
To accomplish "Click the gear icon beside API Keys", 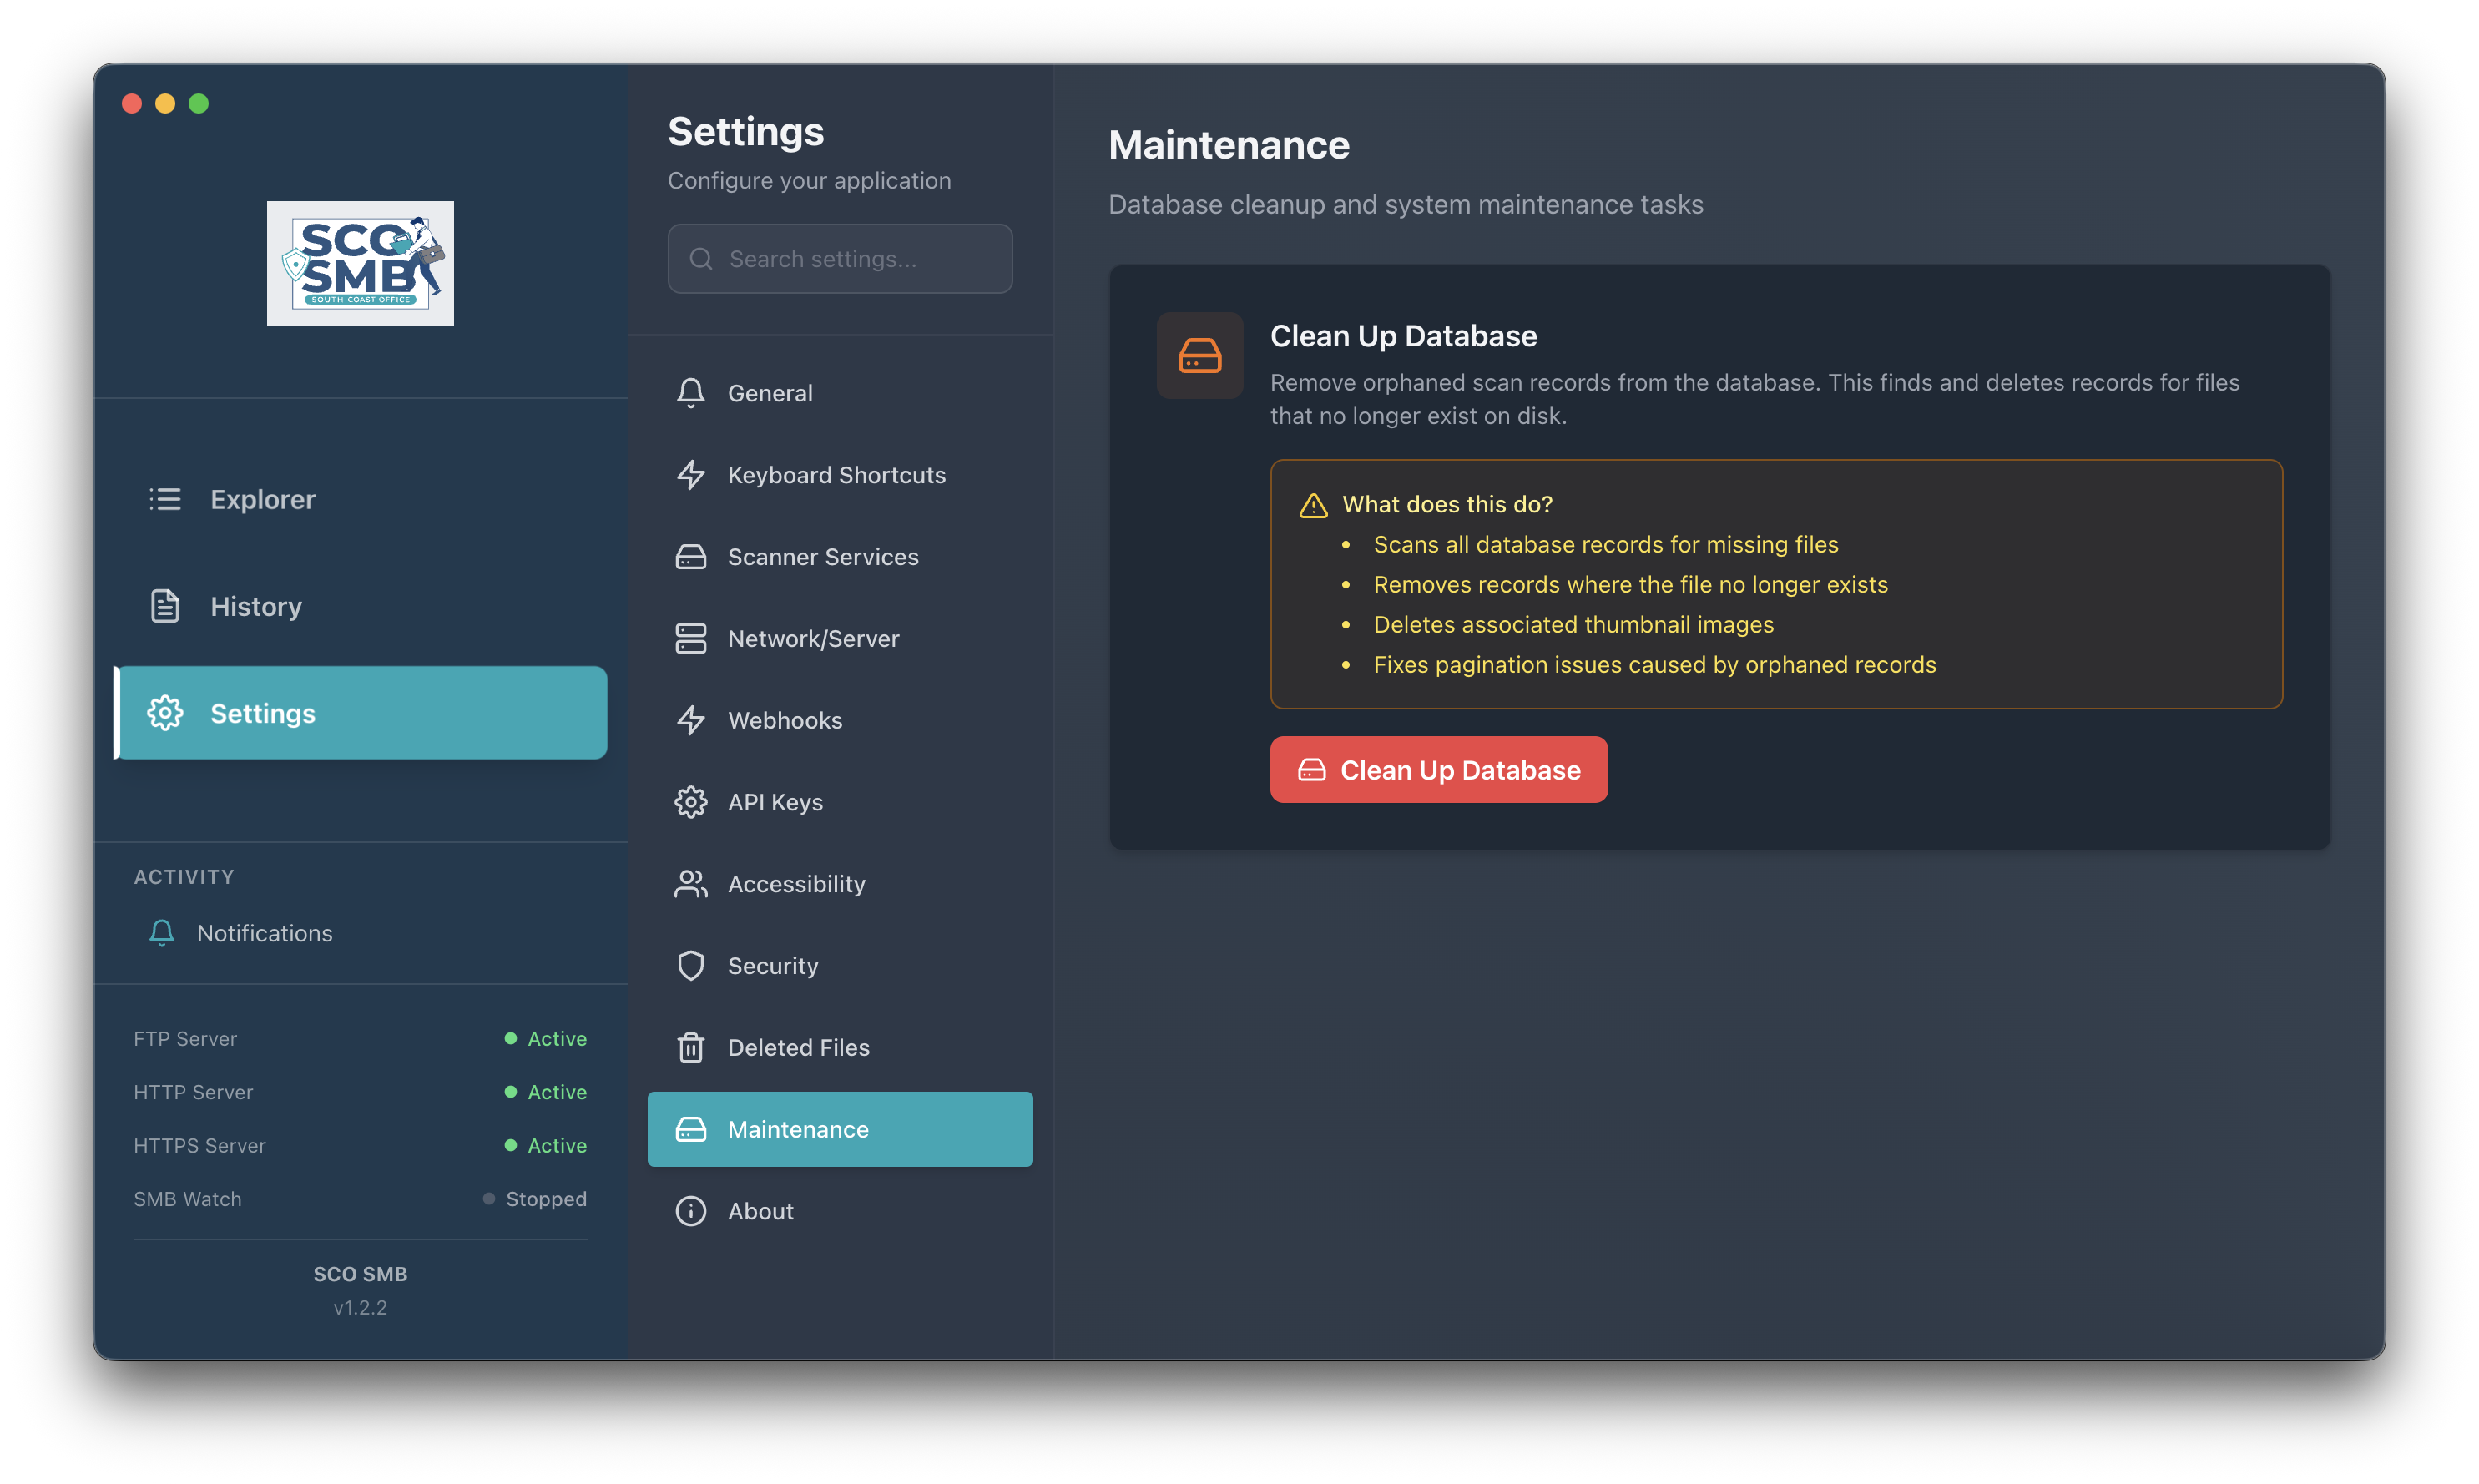I will (690, 802).
